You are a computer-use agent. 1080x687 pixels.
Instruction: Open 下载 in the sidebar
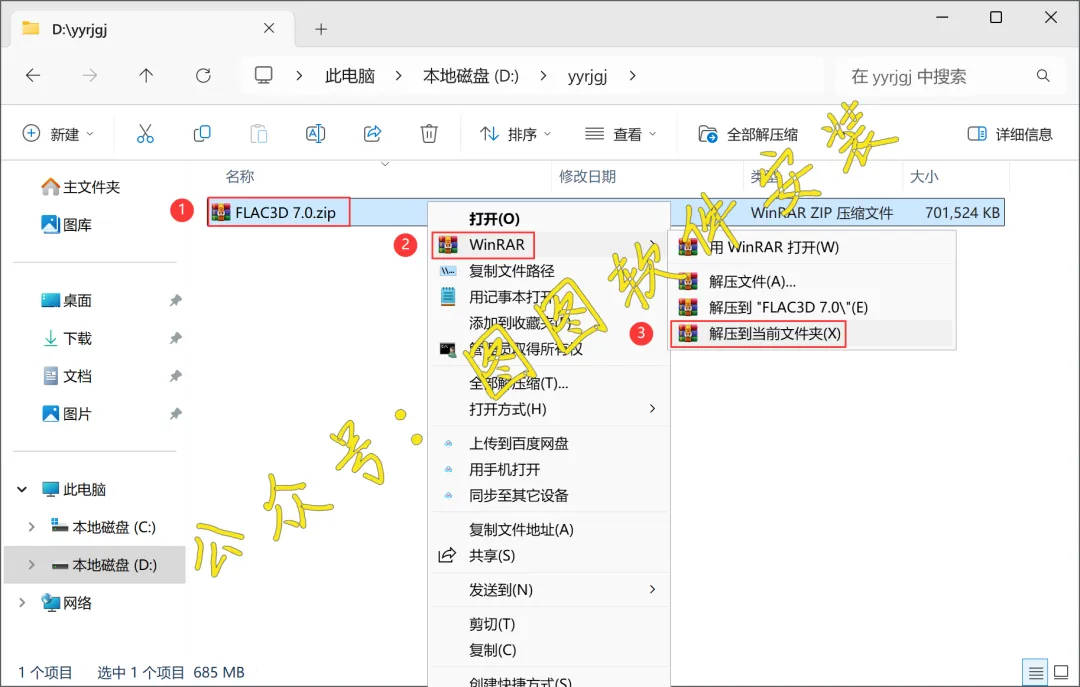point(66,338)
